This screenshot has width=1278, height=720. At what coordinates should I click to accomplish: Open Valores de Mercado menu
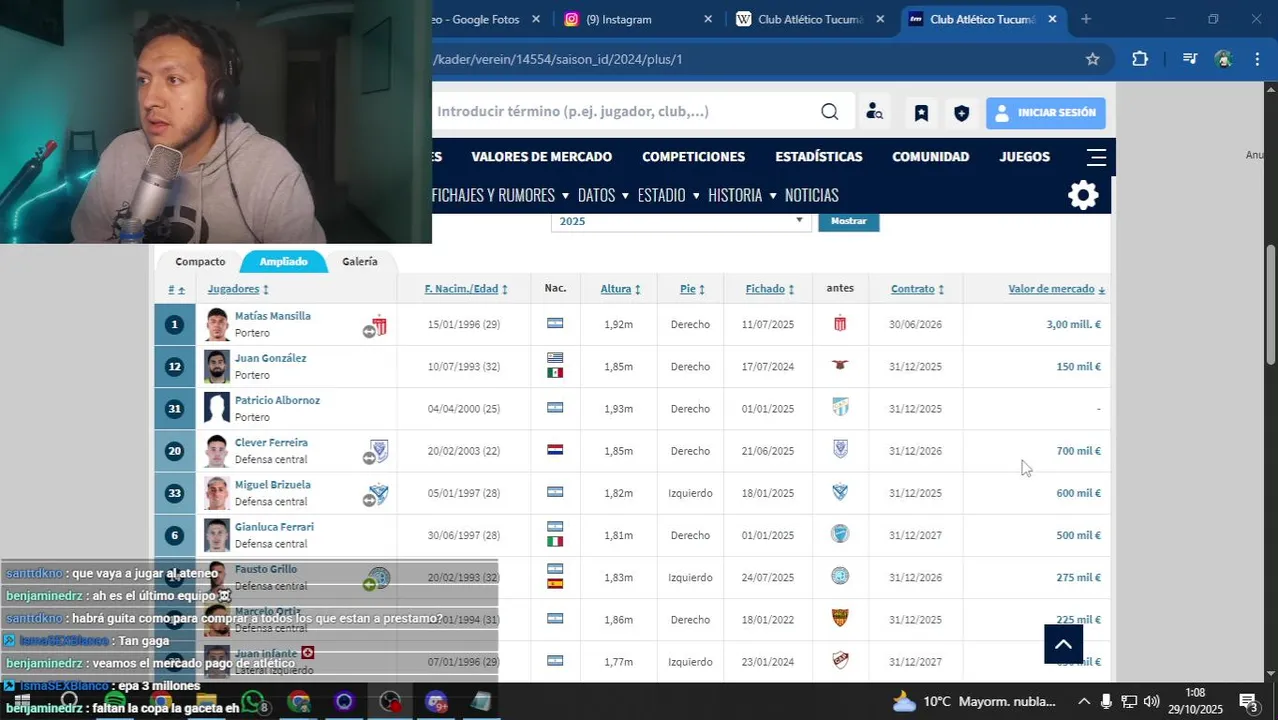click(x=542, y=157)
